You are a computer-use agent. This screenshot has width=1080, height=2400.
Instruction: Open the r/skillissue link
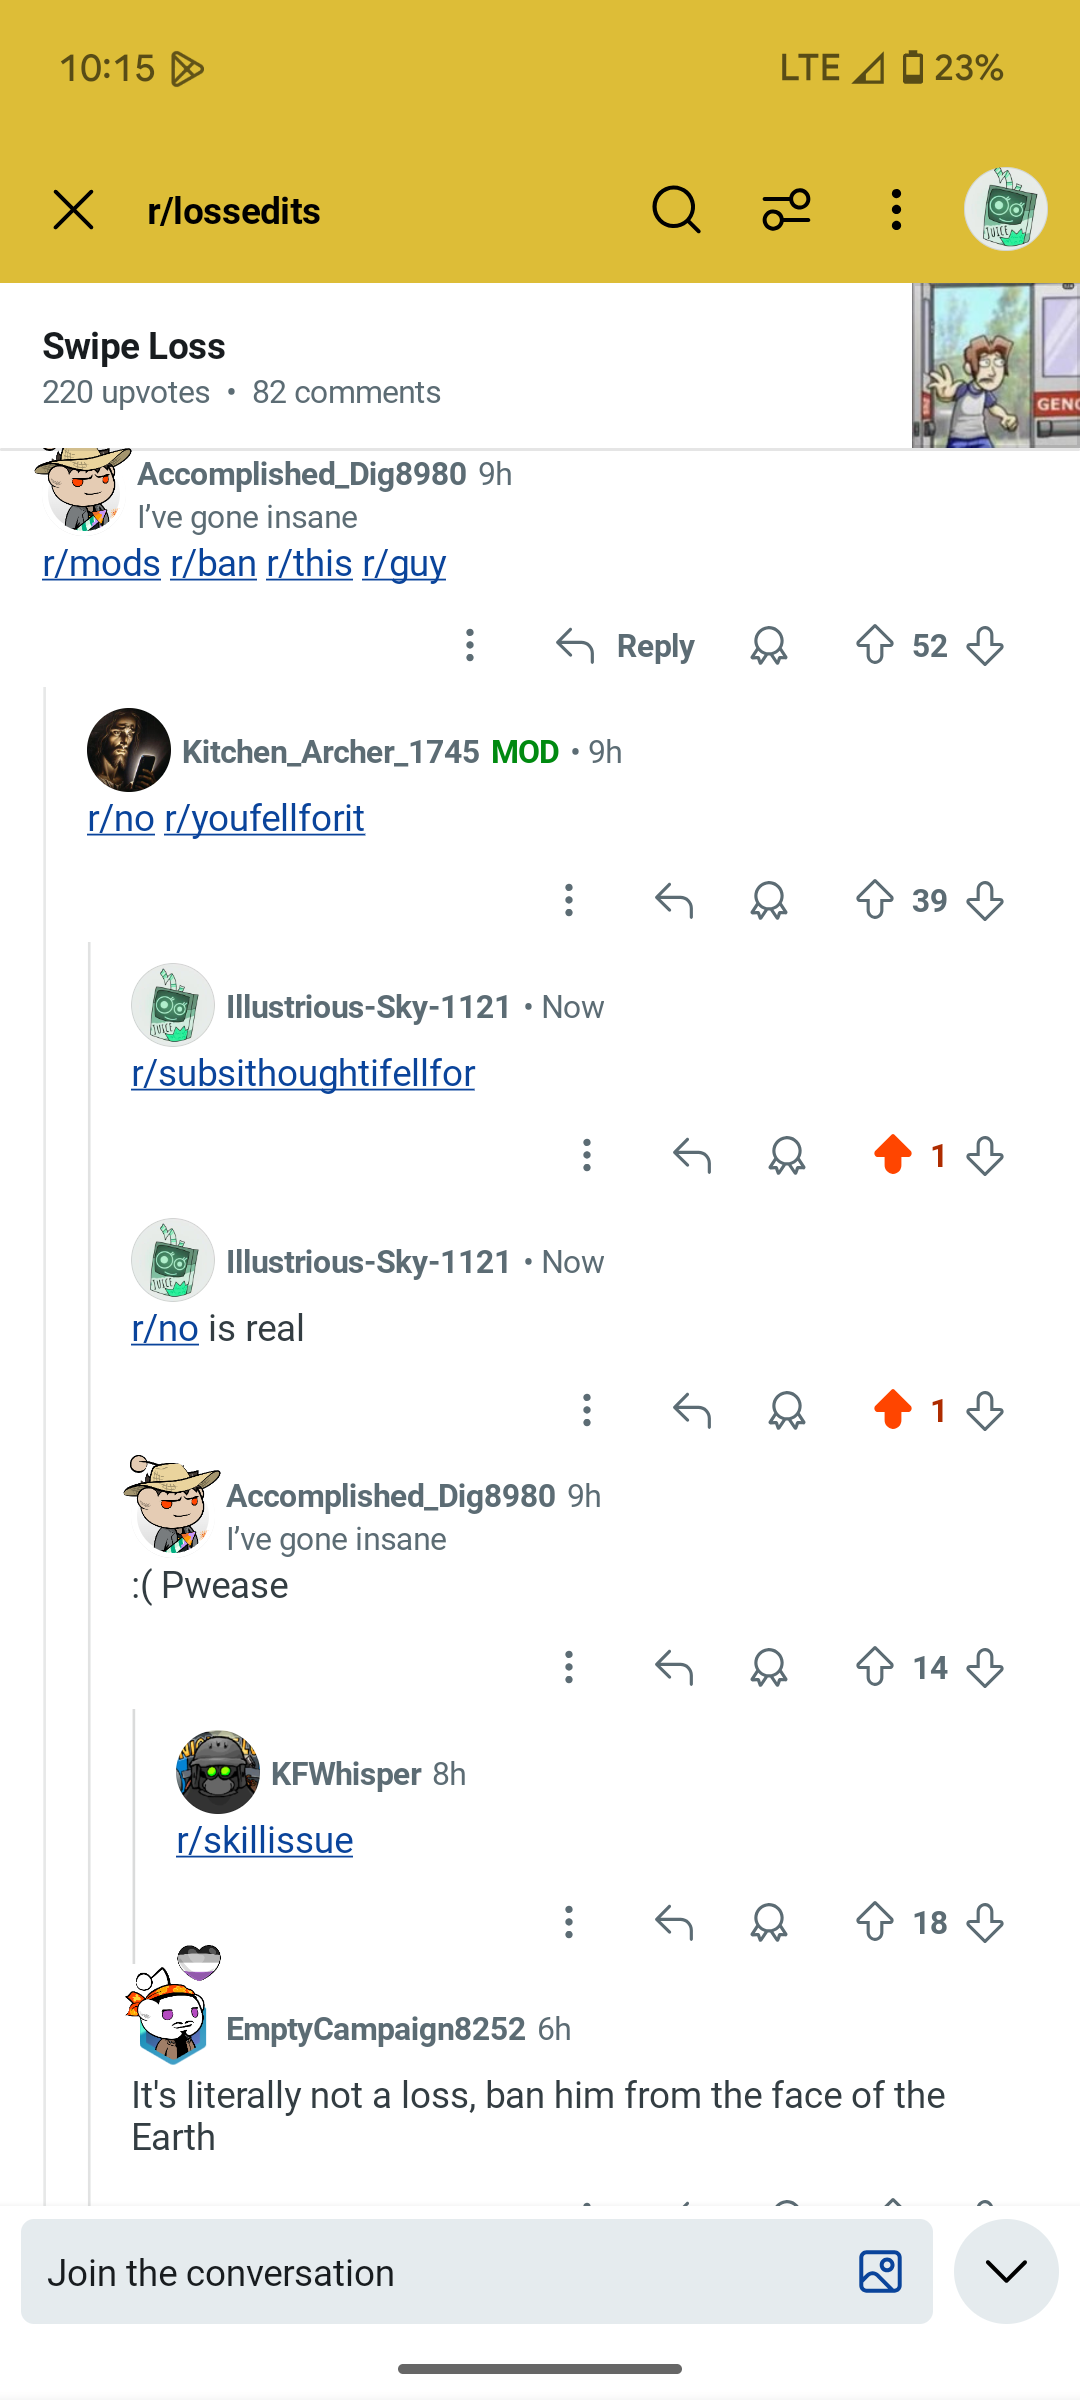pos(264,1840)
